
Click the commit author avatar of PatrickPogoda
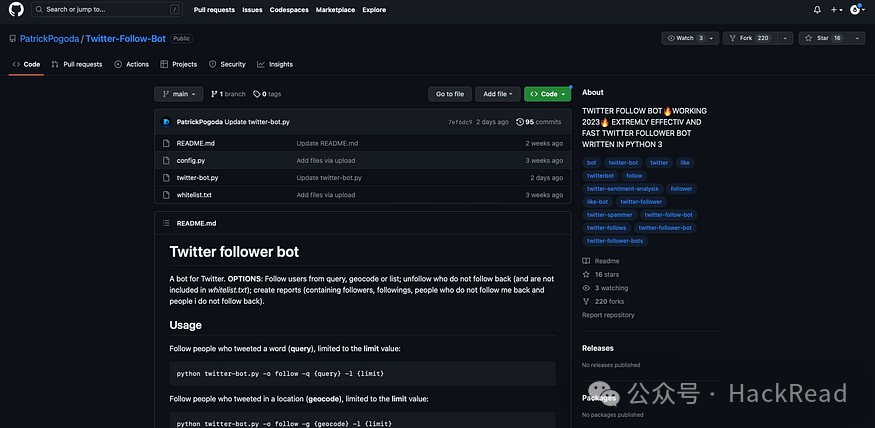[x=166, y=122]
